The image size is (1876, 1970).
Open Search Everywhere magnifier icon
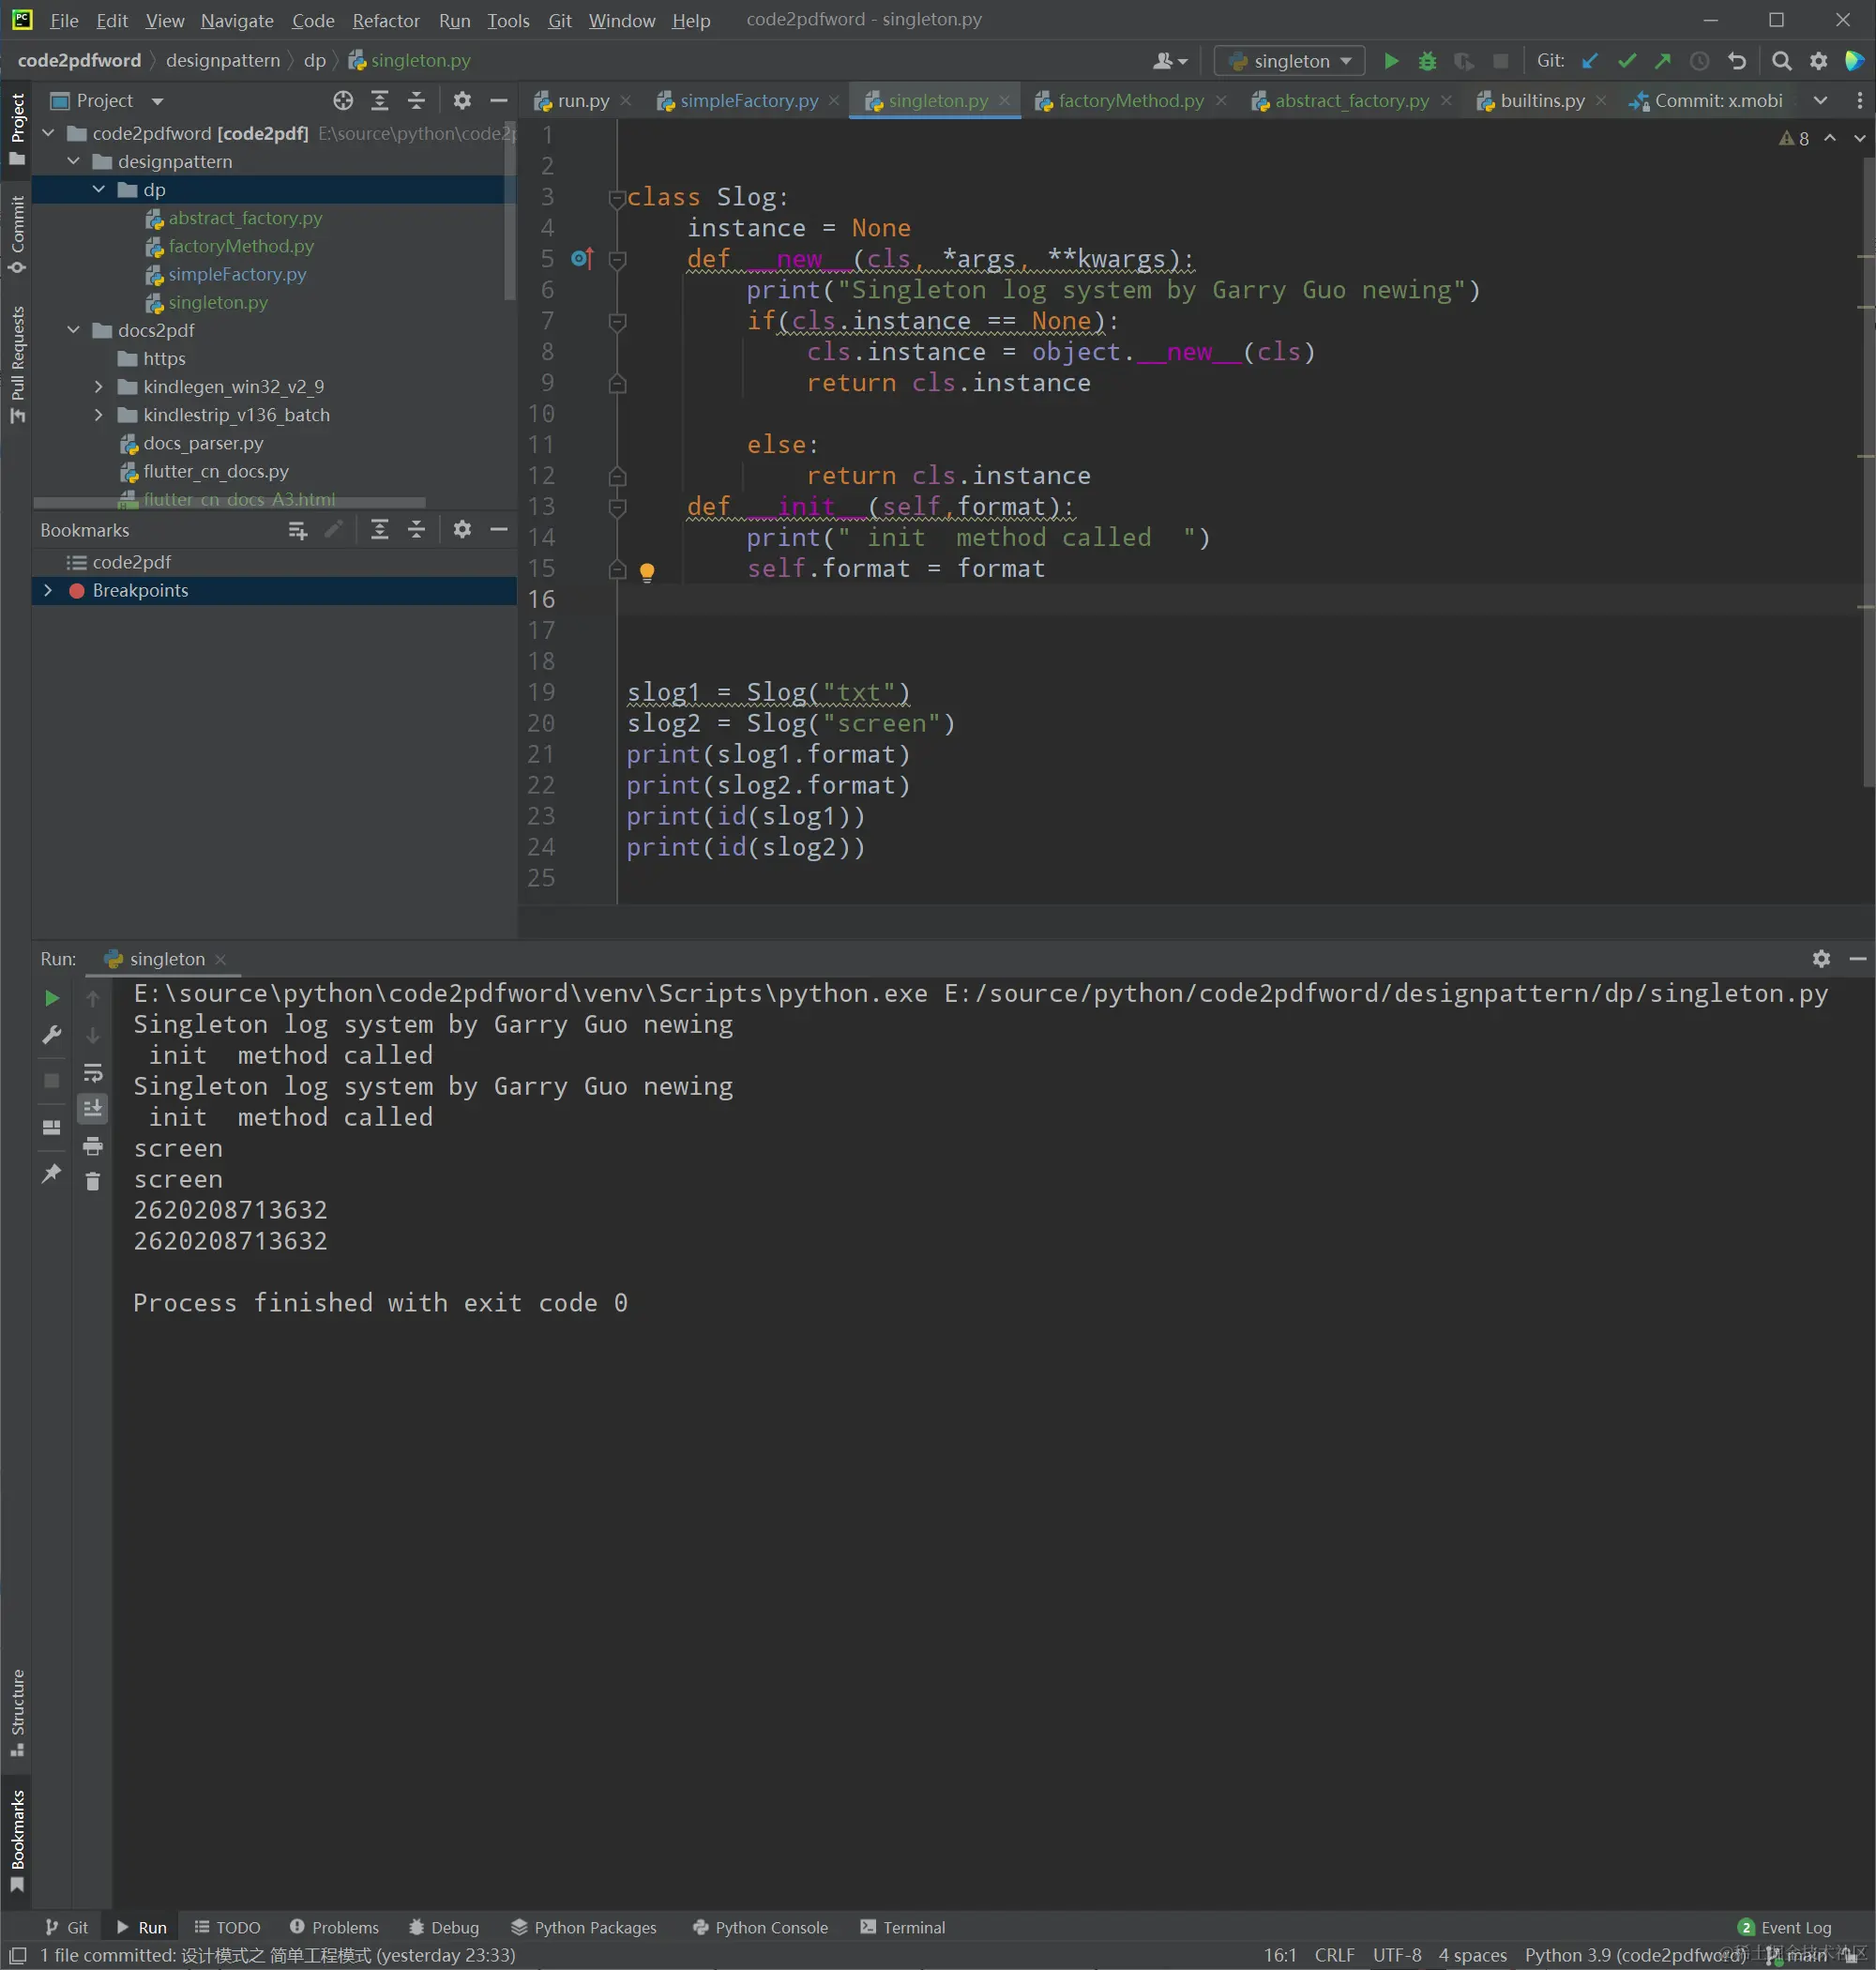pyautogui.click(x=1781, y=61)
